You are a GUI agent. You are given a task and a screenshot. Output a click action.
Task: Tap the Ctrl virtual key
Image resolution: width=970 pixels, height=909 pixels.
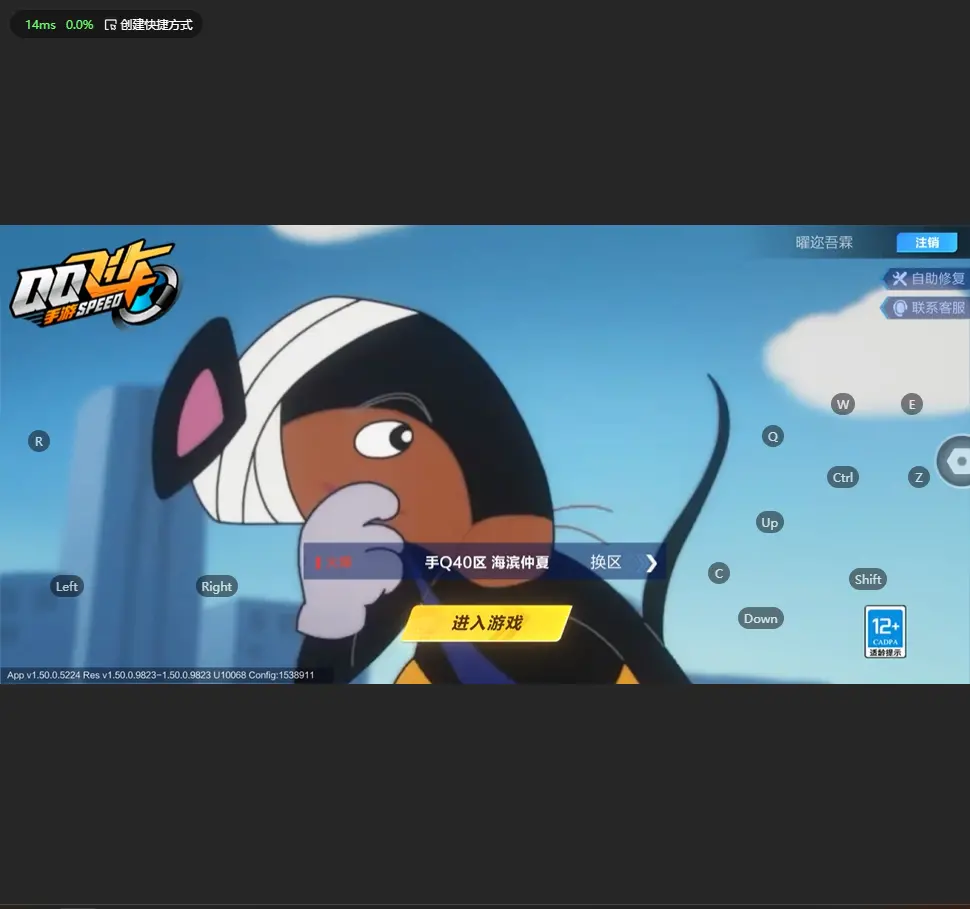[843, 477]
